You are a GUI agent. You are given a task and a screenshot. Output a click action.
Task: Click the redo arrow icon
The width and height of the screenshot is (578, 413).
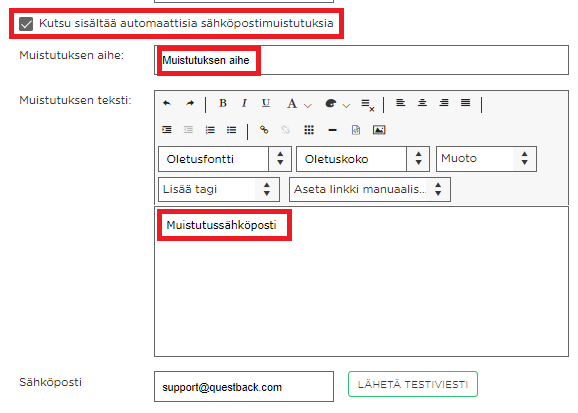click(x=190, y=103)
